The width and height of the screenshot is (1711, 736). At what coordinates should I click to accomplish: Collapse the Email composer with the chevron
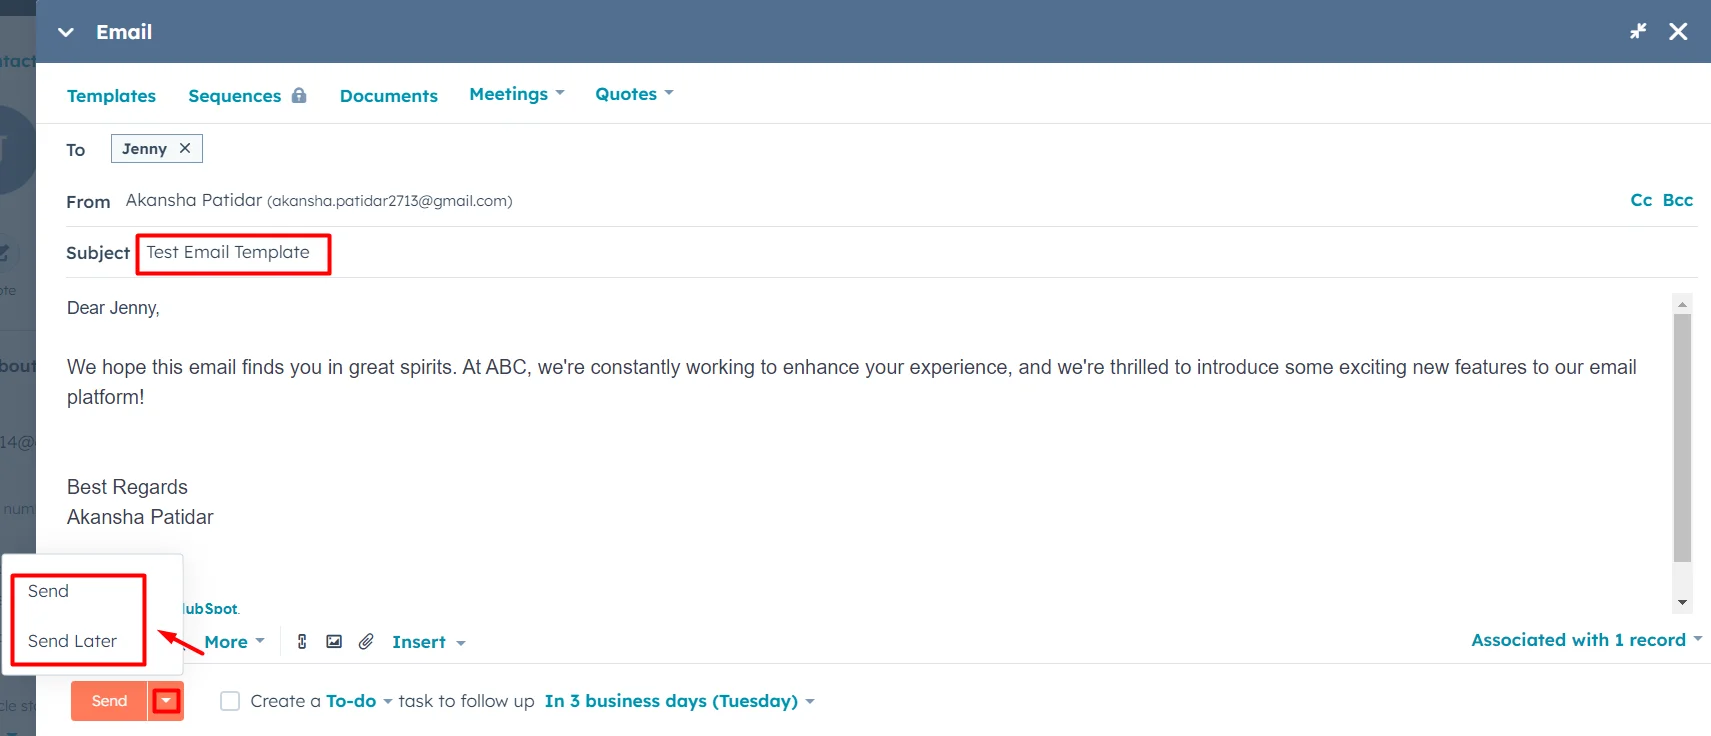64,31
